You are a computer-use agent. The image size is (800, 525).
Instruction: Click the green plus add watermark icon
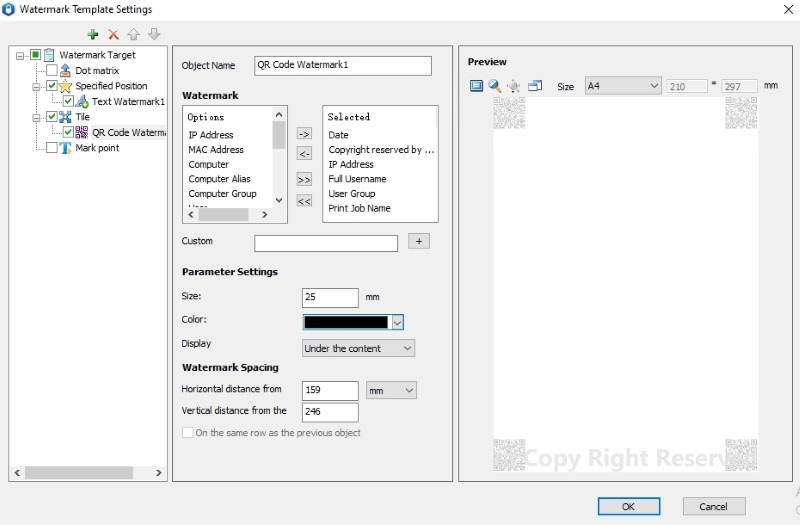93,34
